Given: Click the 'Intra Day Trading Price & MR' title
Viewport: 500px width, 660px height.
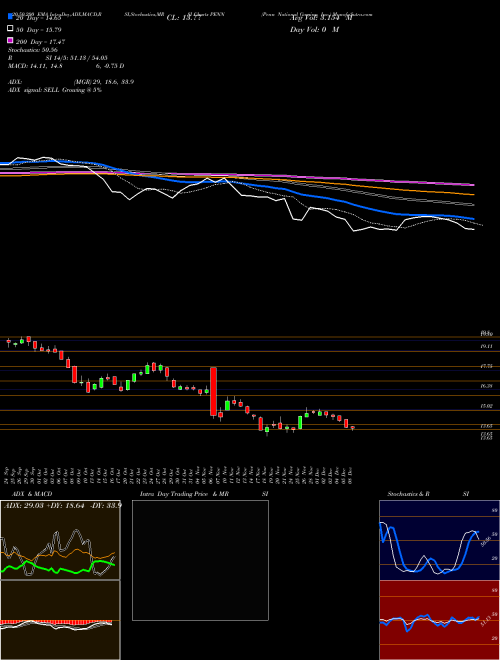Looking at the screenshot, I should (185, 494).
